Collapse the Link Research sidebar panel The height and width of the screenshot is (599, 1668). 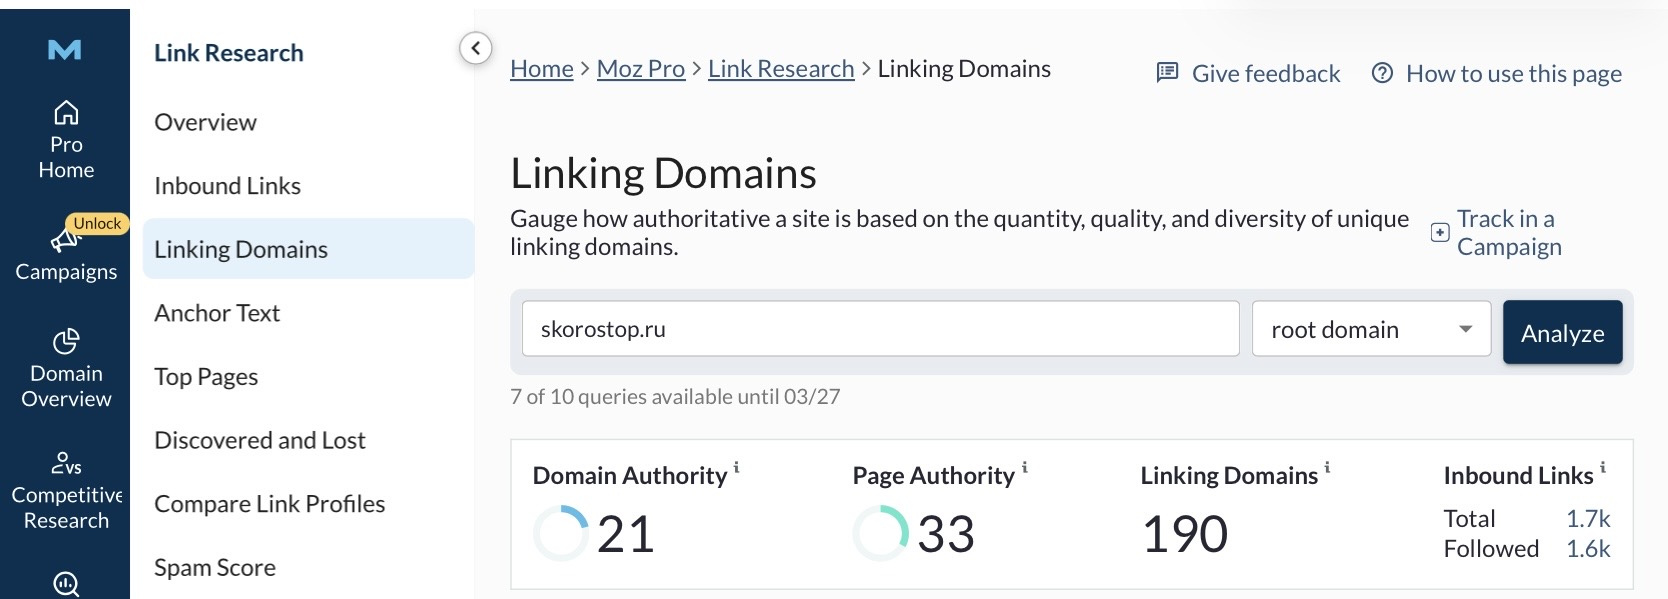[x=476, y=48]
